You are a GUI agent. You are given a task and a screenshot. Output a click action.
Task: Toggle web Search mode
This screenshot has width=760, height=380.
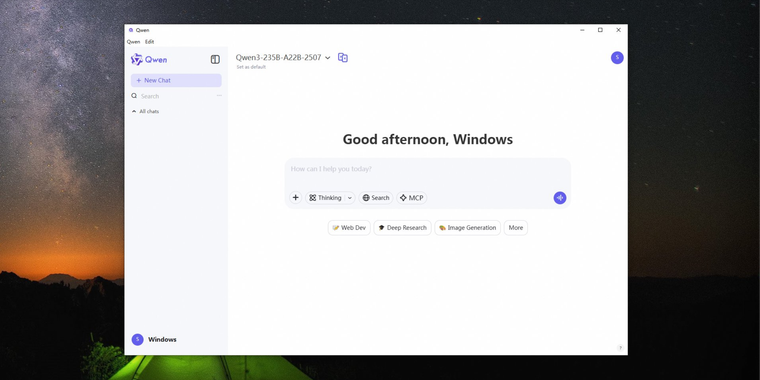pyautogui.click(x=376, y=198)
